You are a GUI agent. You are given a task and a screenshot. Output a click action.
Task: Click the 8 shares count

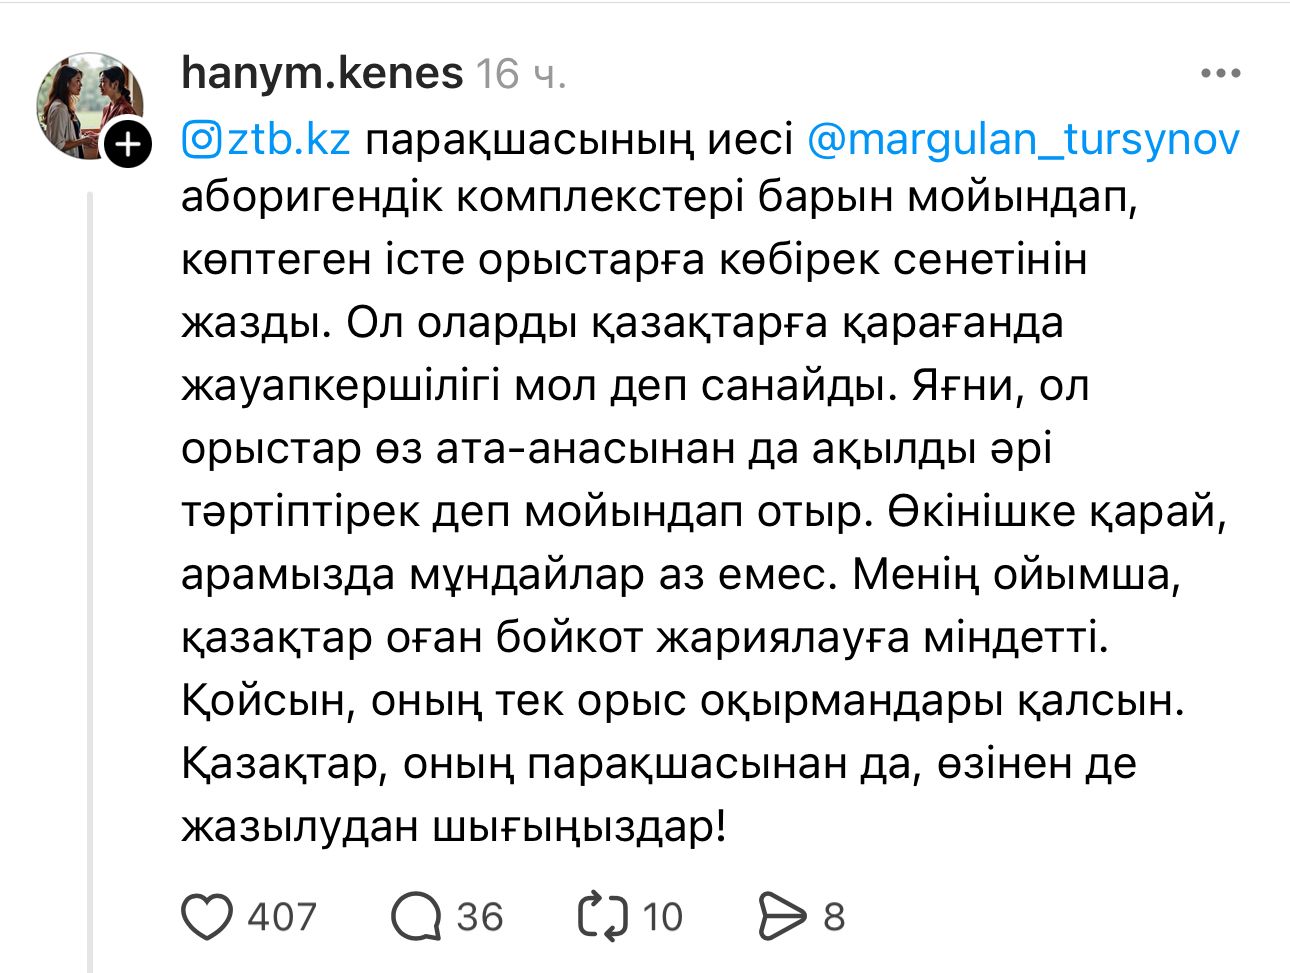pyautogui.click(x=834, y=916)
